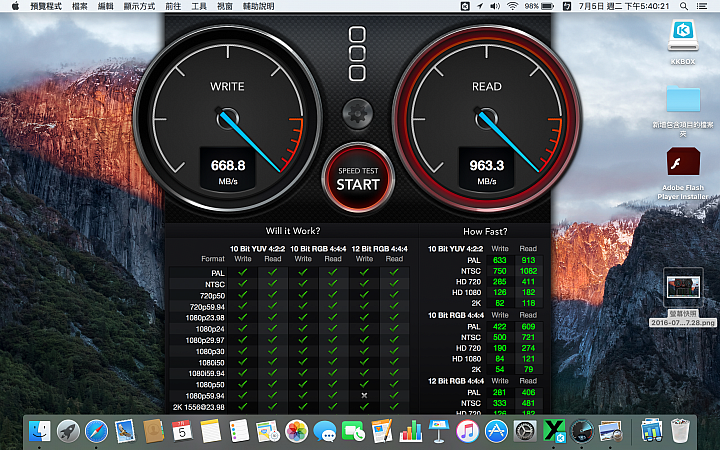Select the KKBOX disk on desktop

683,36
